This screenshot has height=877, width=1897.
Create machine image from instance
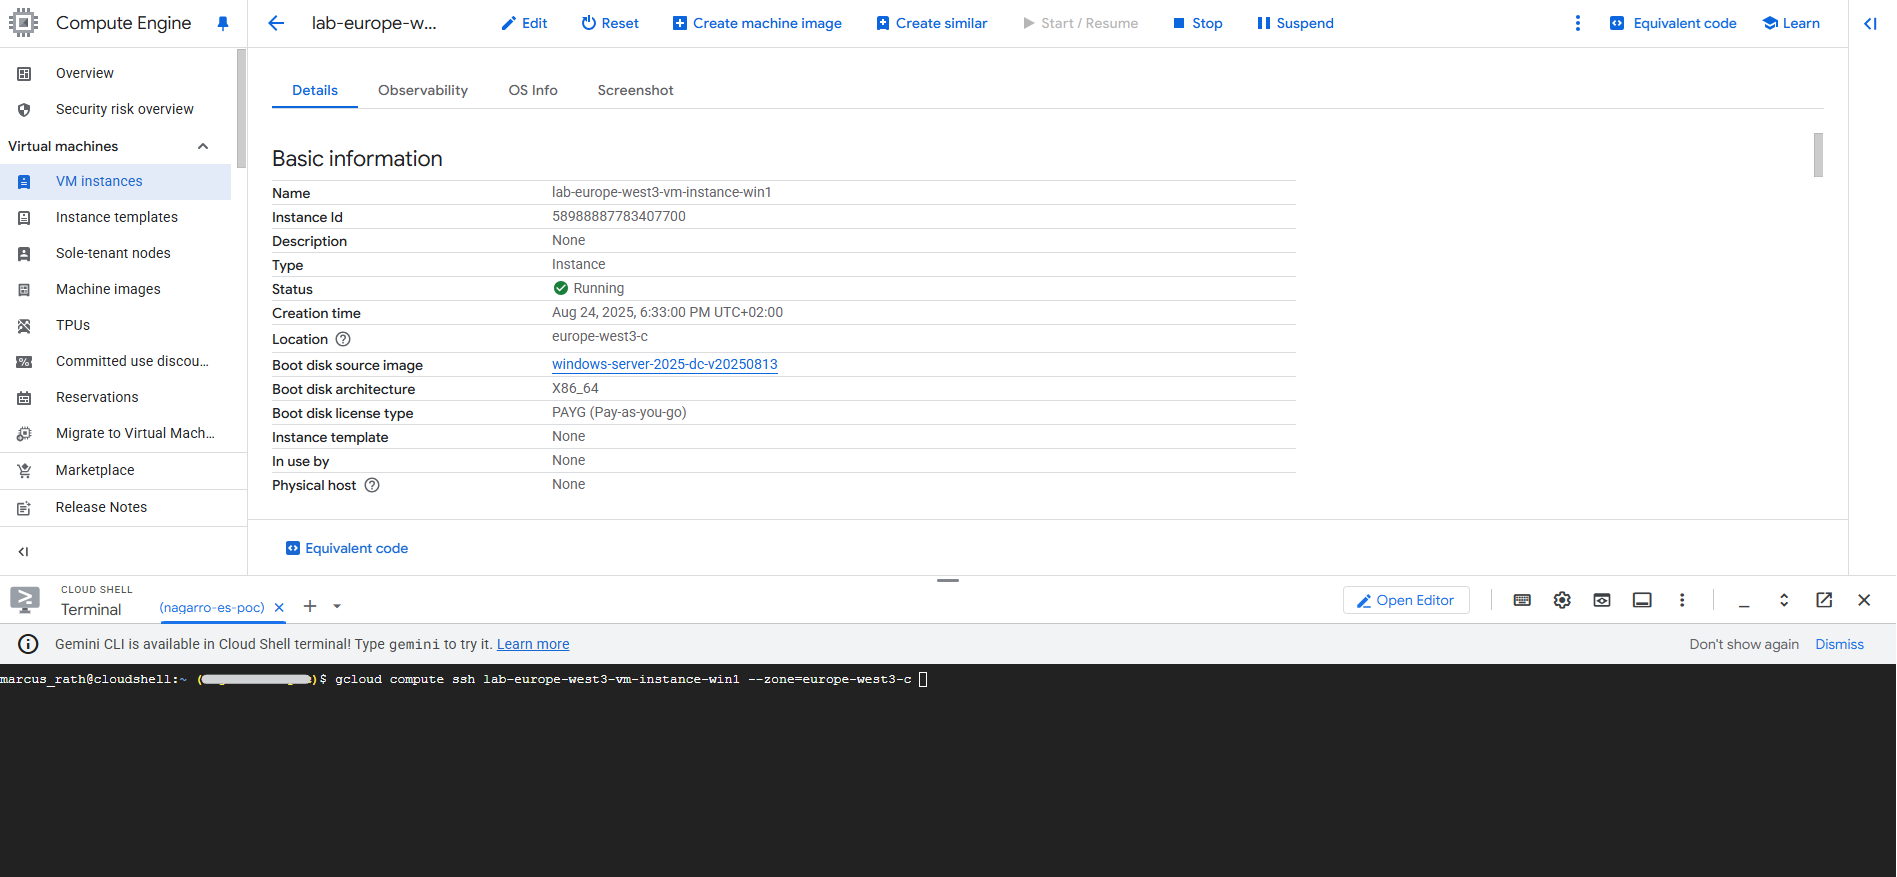tap(757, 23)
